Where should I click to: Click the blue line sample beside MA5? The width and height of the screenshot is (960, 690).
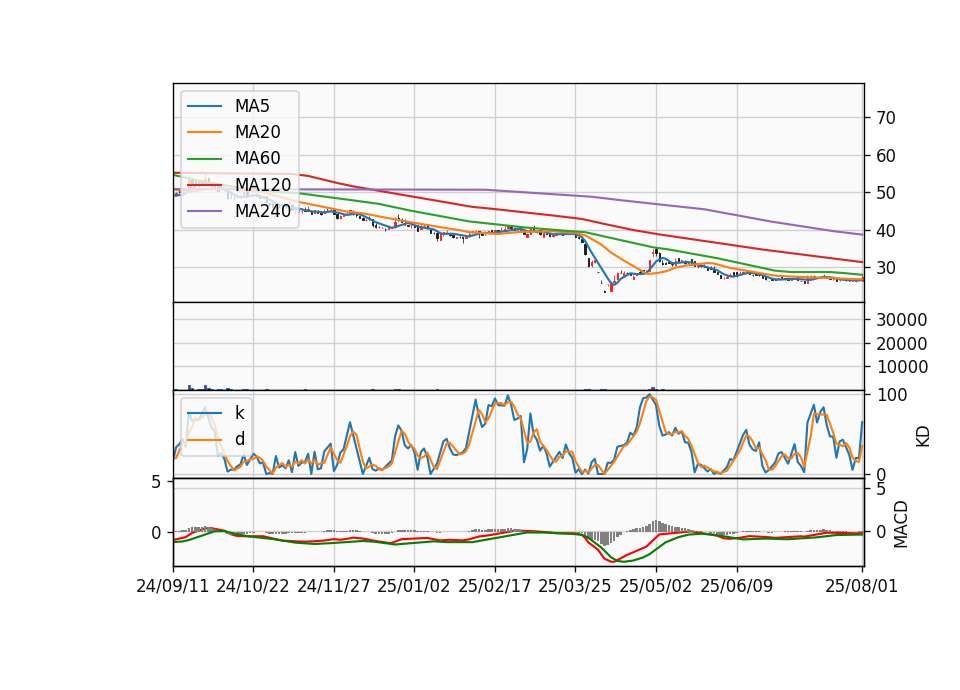tap(204, 107)
